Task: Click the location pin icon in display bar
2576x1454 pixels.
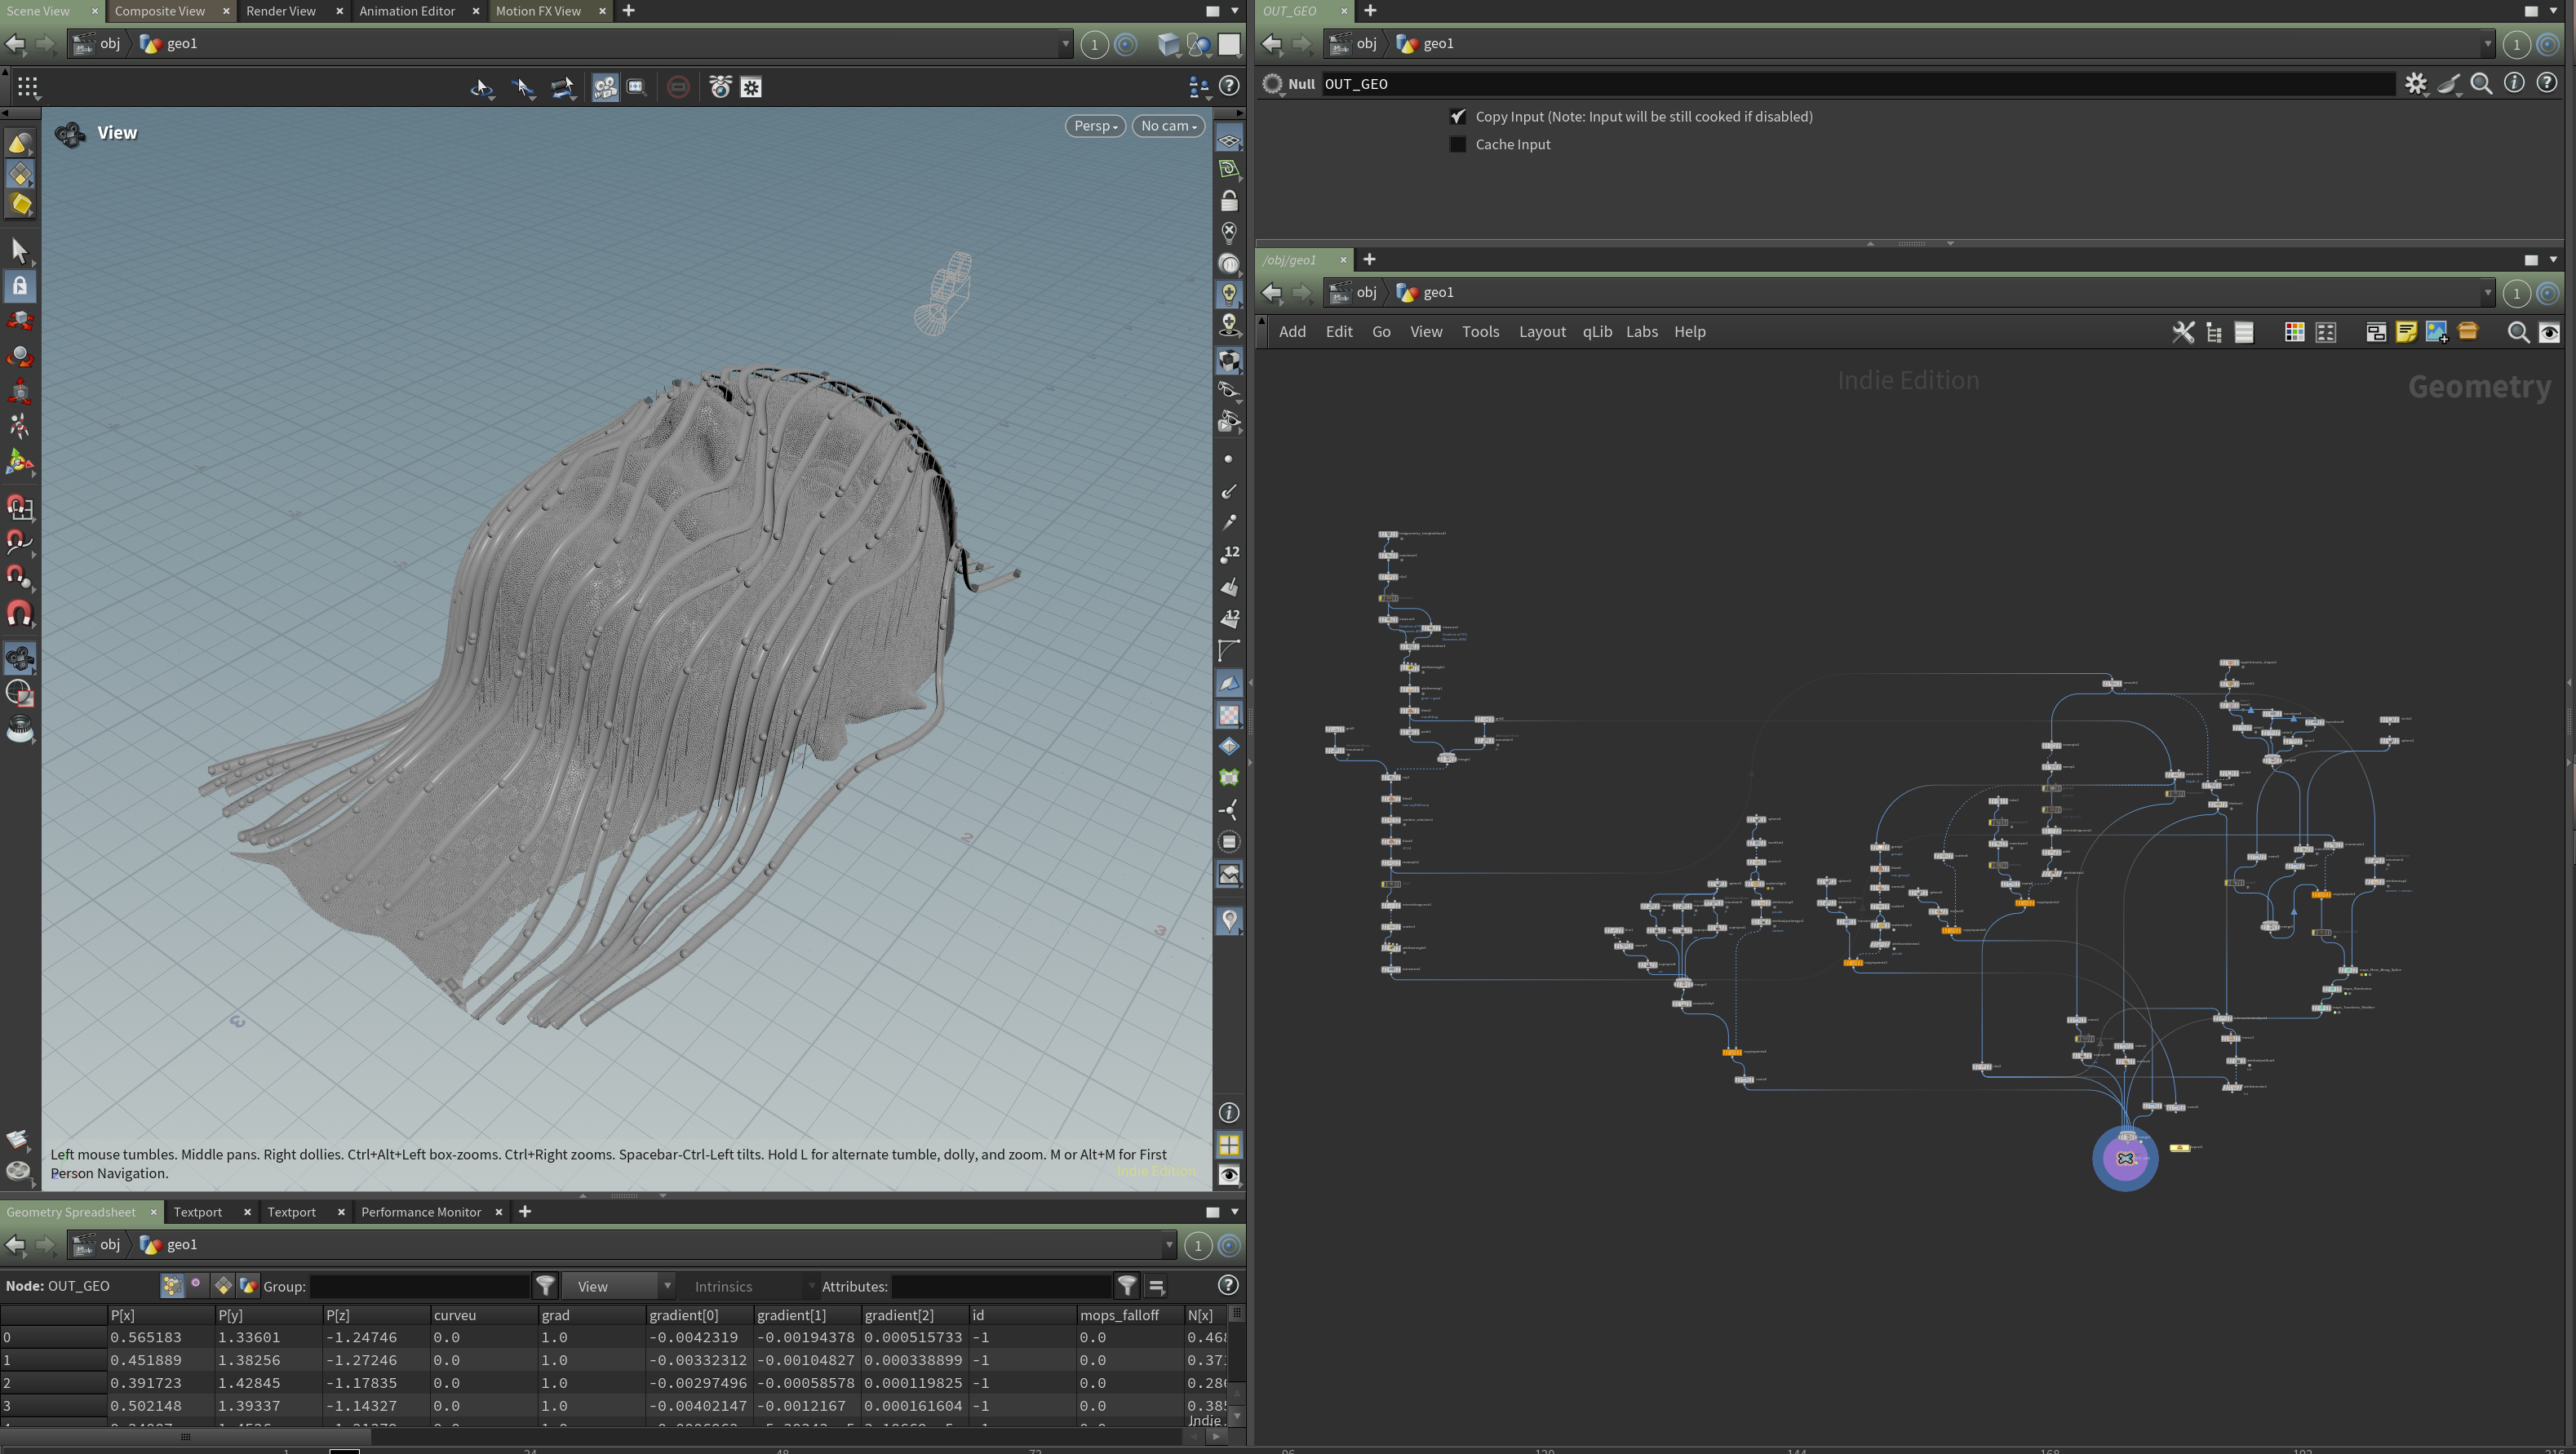Action: pos(1229,920)
